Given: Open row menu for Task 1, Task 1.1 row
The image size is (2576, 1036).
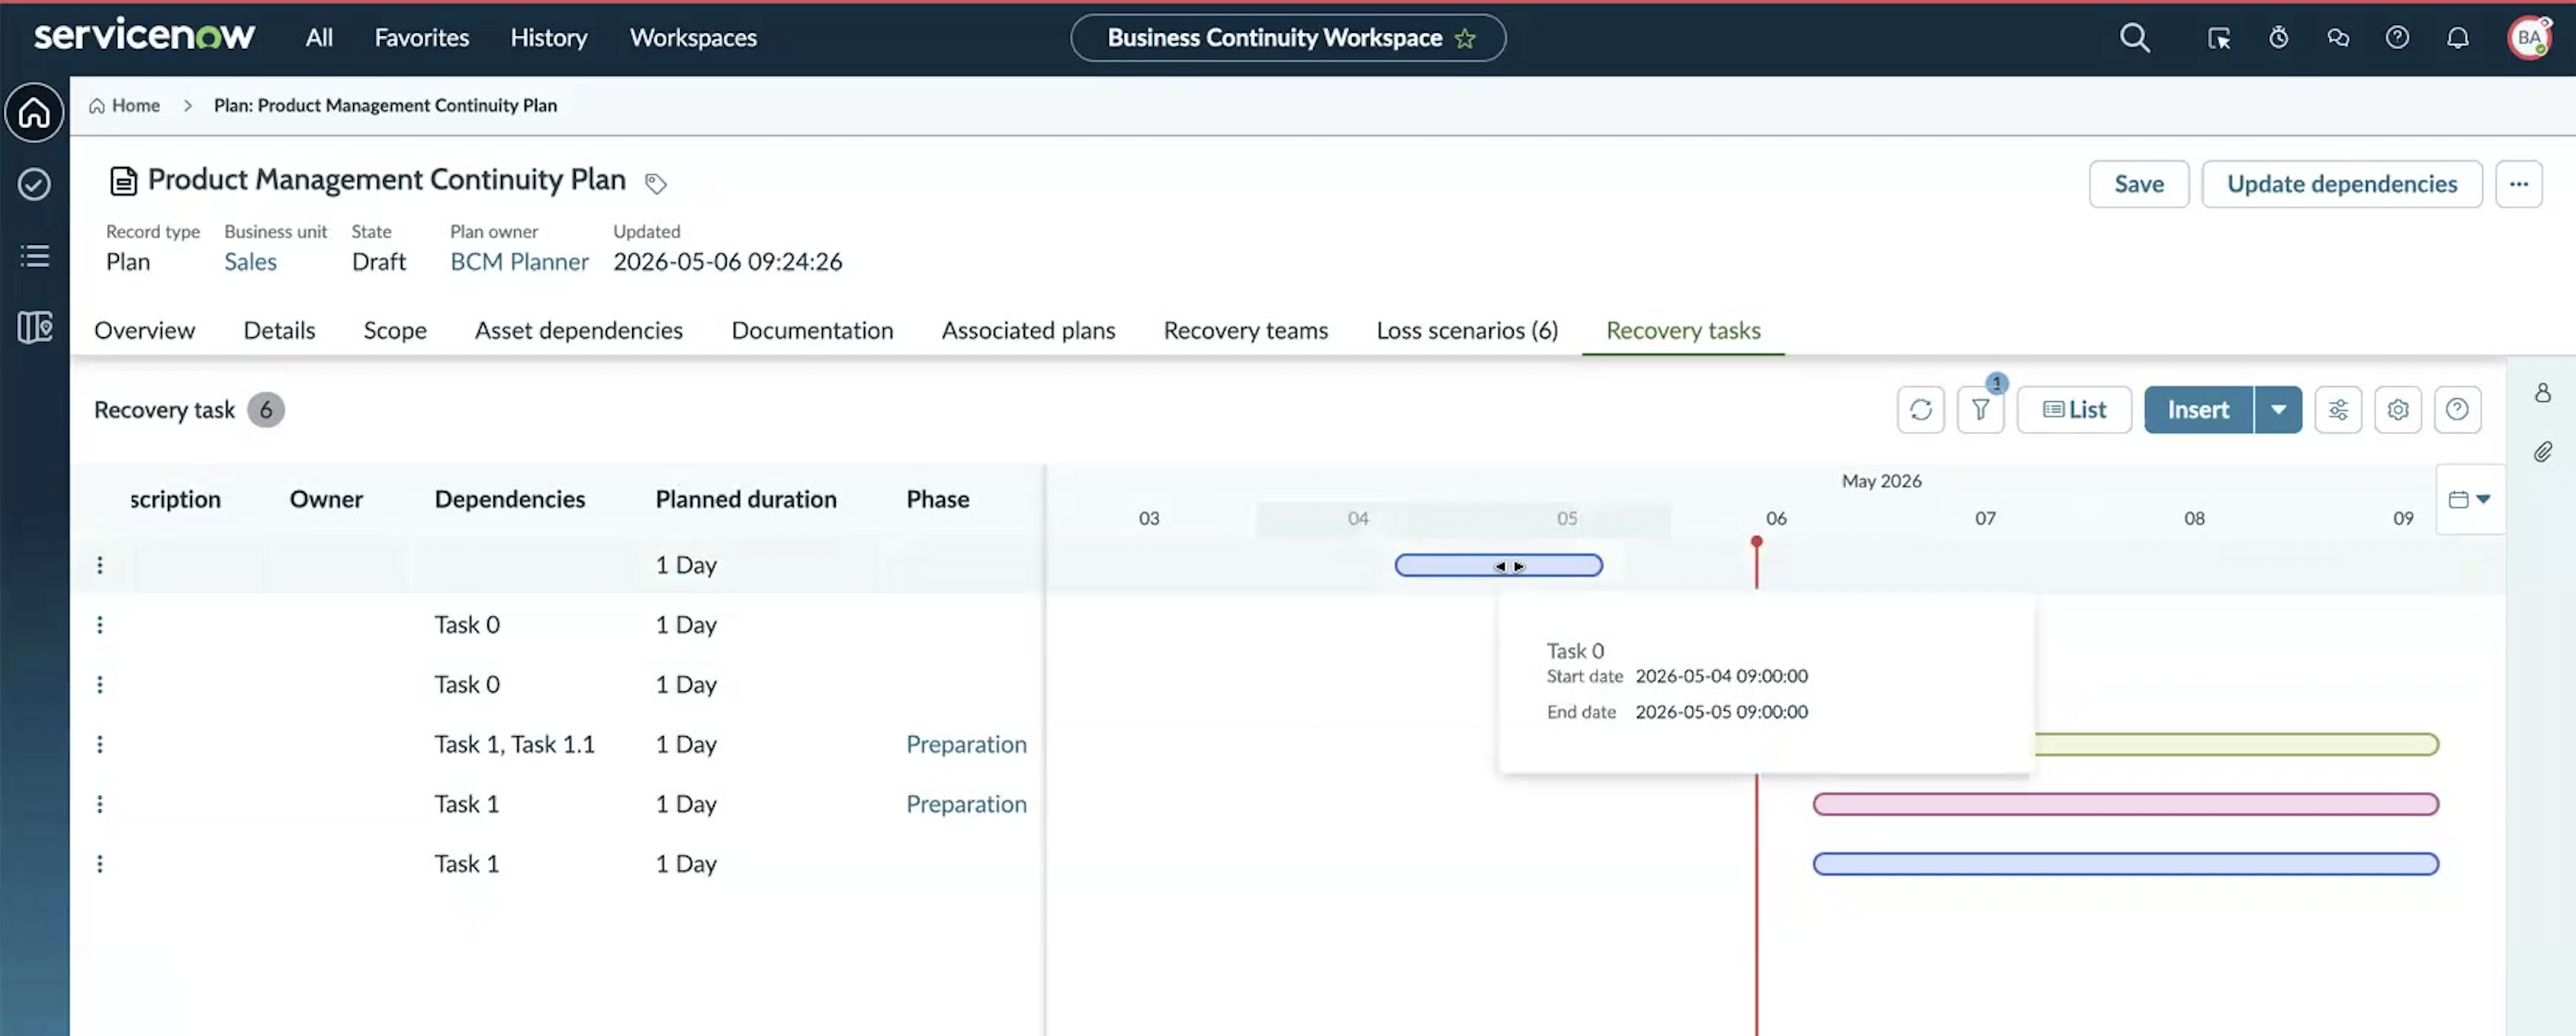Looking at the screenshot, I should 100,745.
